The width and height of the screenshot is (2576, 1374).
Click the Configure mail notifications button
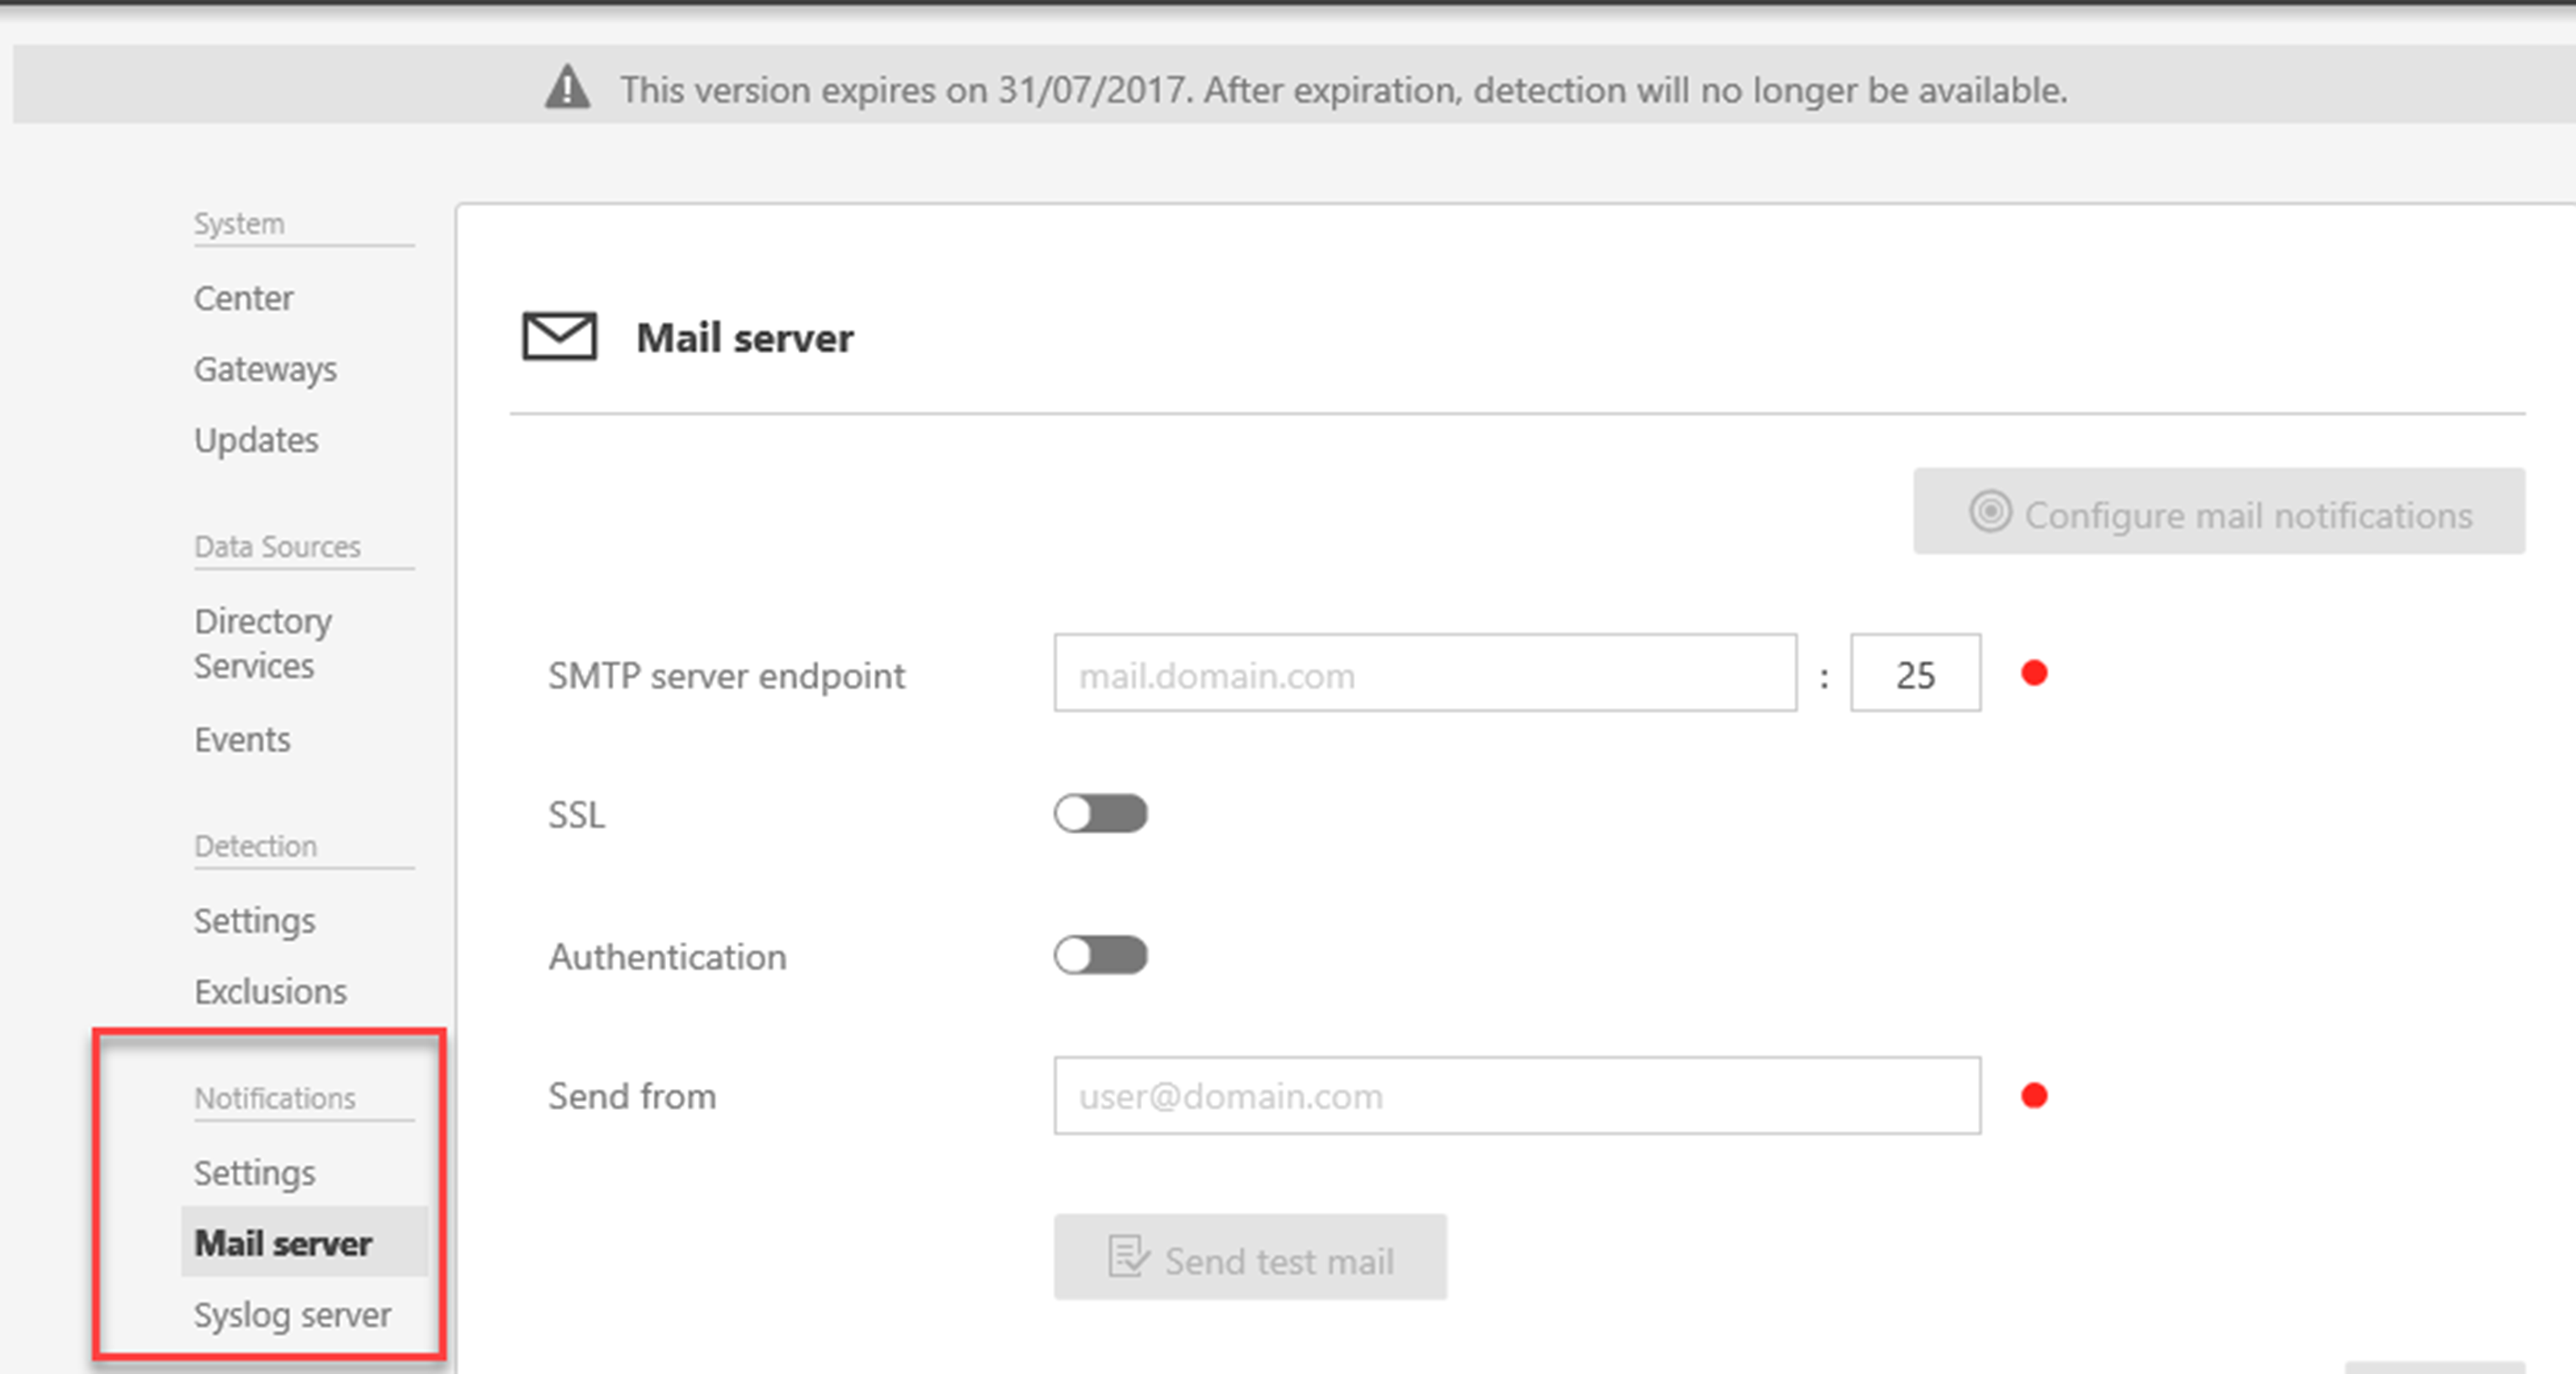pyautogui.click(x=2219, y=512)
